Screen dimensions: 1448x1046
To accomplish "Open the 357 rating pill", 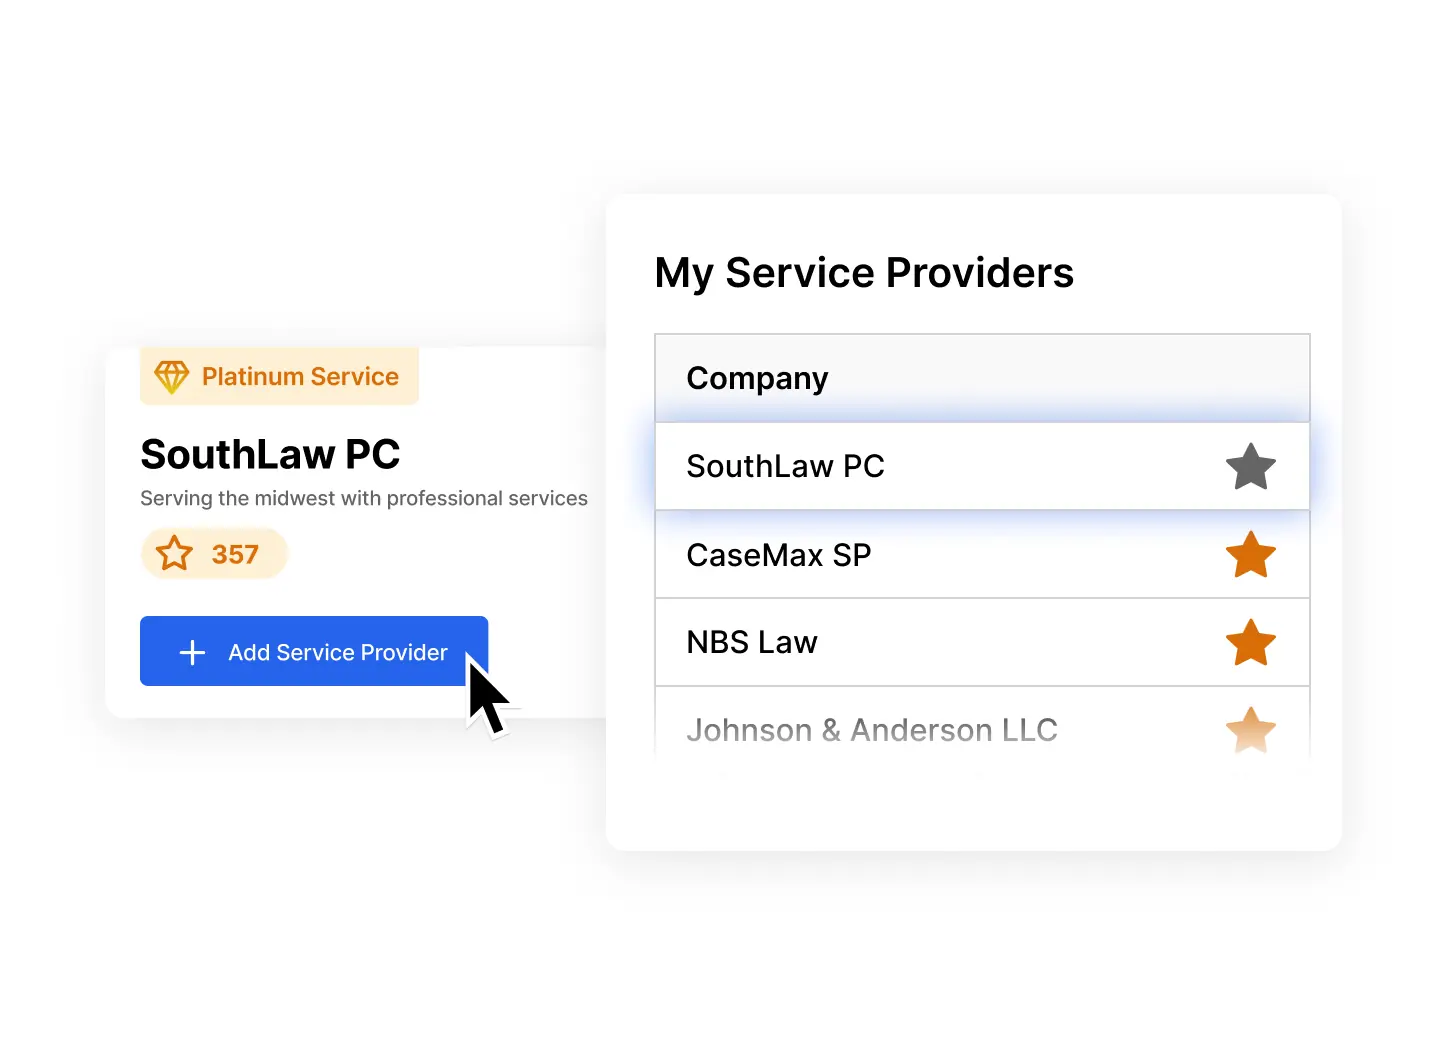I will 214,553.
